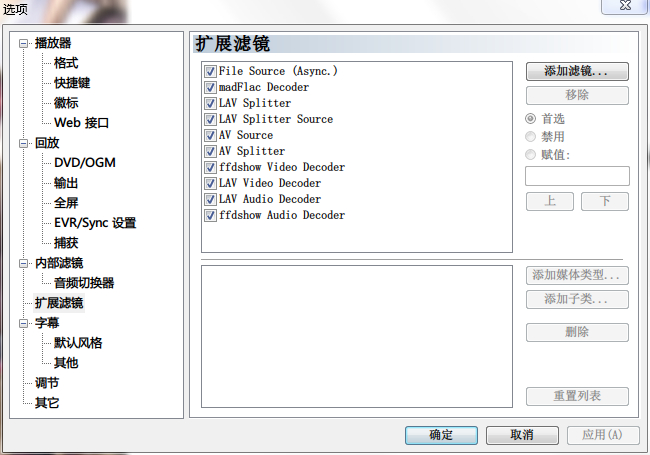The image size is (650, 455).
Task: Collapse the 字幕 tree node
Action: 24,324
